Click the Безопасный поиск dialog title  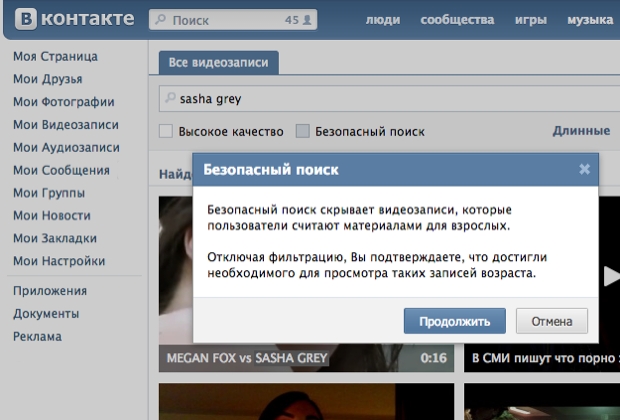271,170
